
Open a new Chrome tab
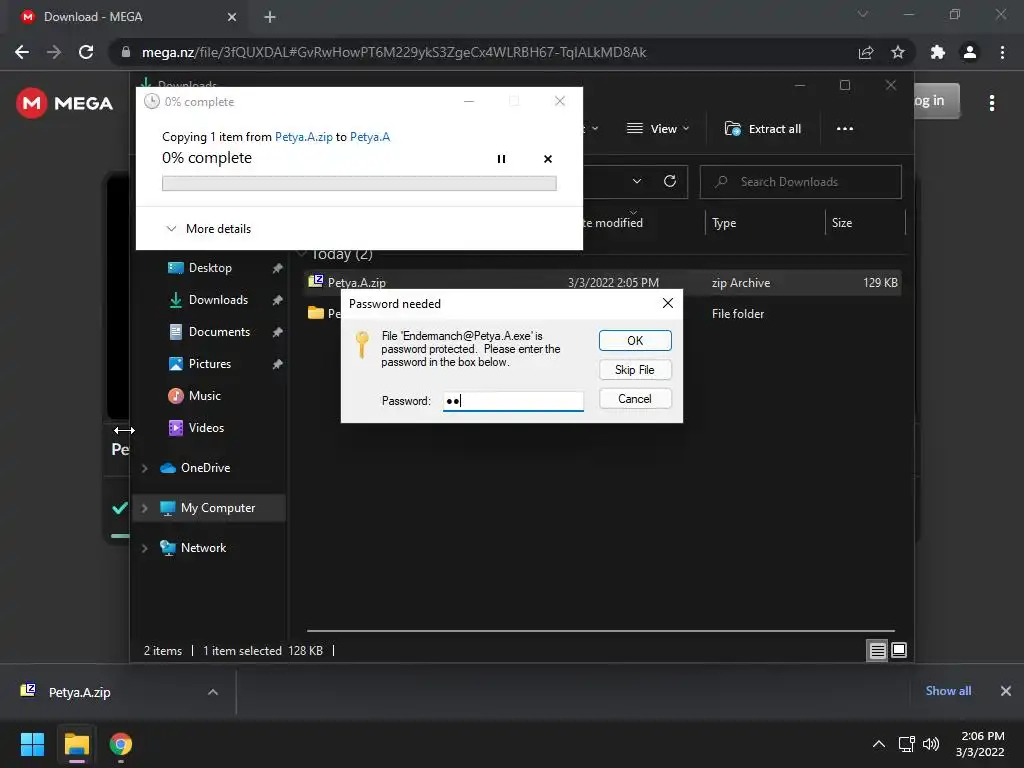pyautogui.click(x=270, y=17)
